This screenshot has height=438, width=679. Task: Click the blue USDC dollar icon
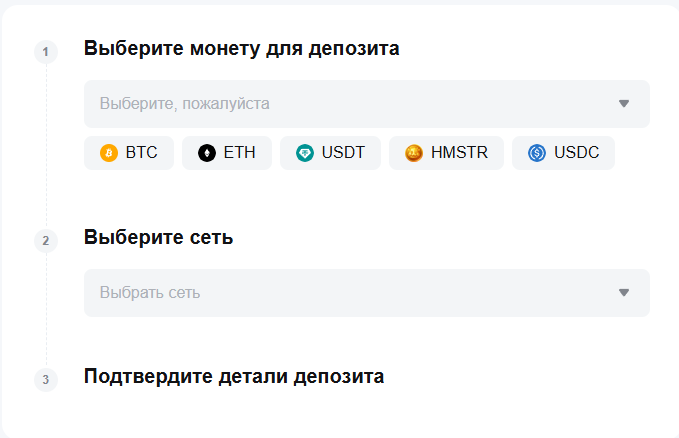click(x=537, y=153)
